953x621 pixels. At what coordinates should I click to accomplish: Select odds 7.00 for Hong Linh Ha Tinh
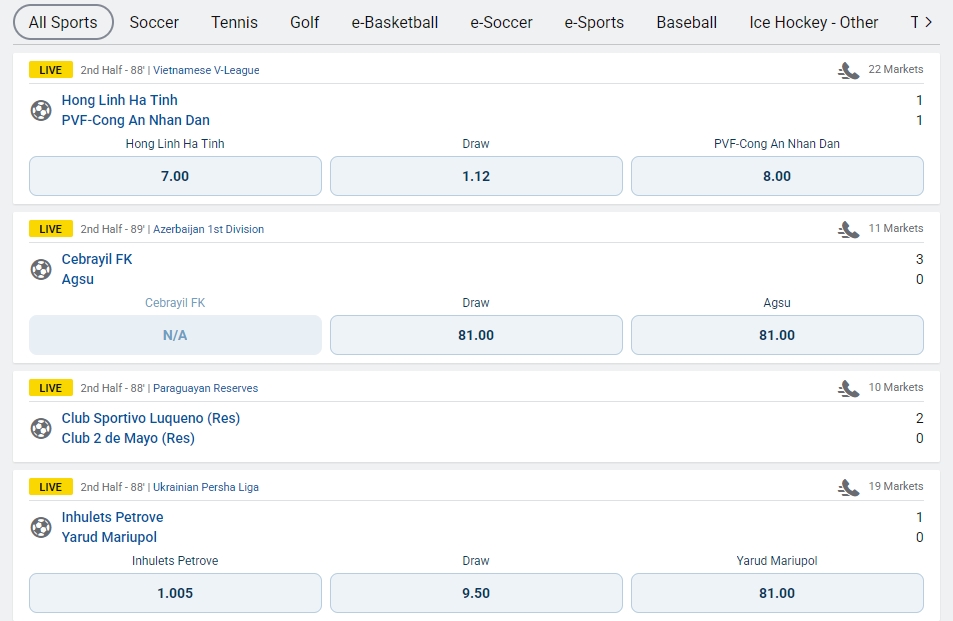[x=174, y=176]
